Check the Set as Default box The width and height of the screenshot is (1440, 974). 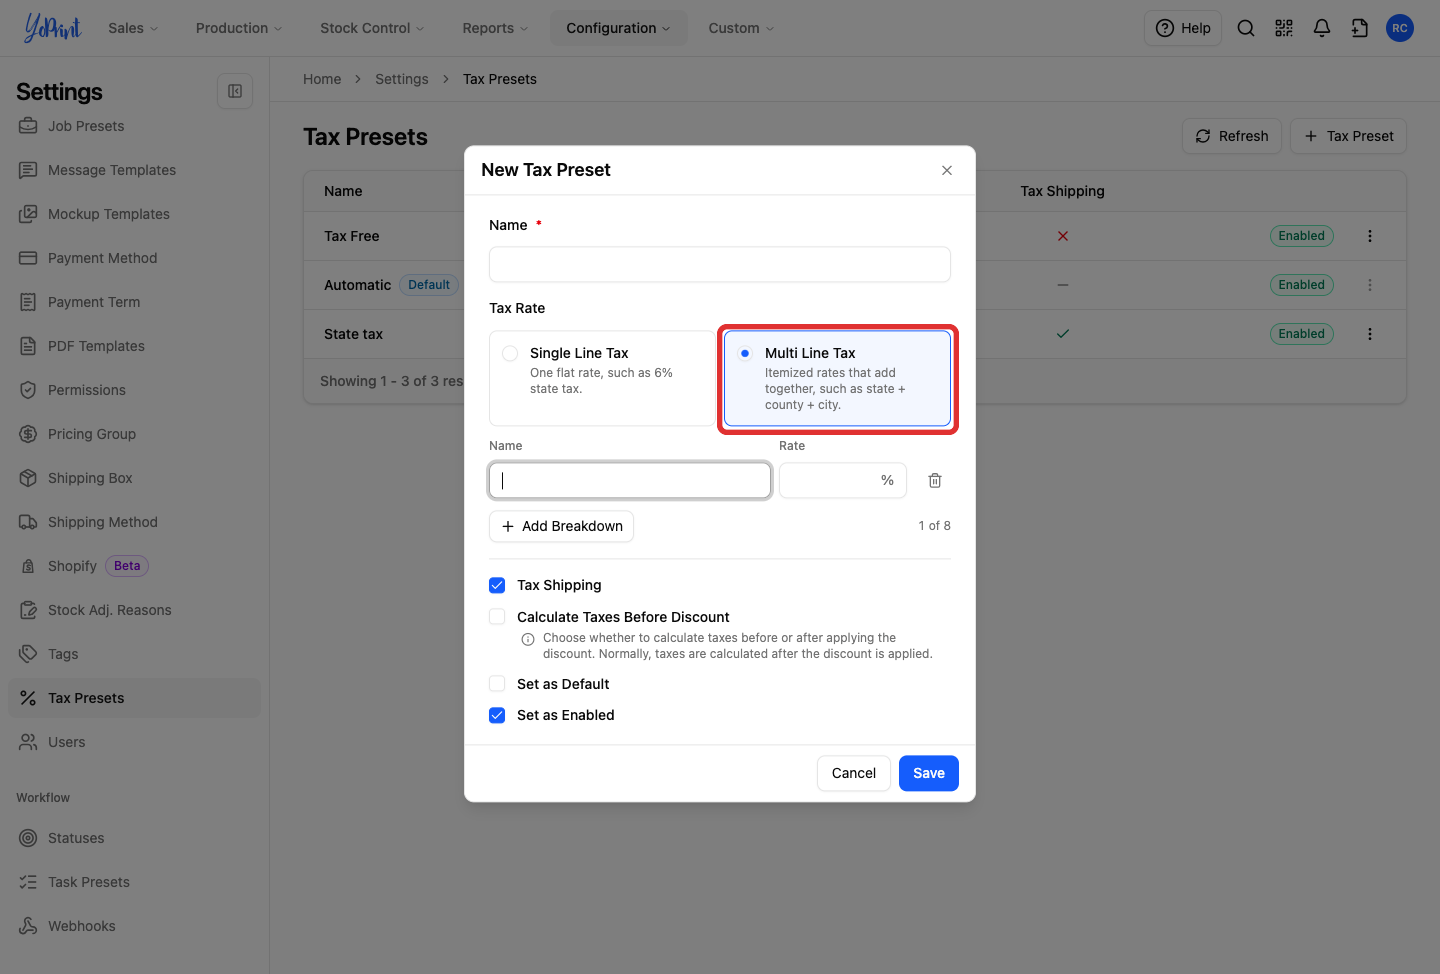(497, 684)
